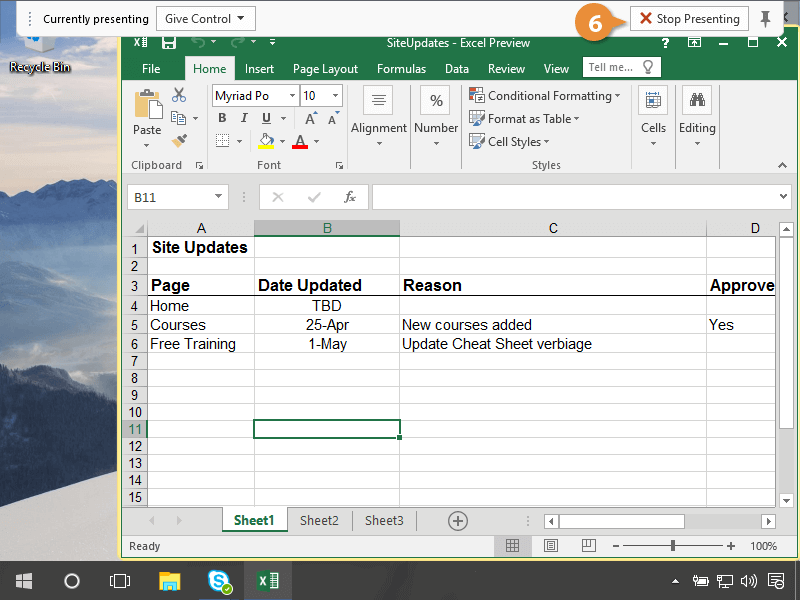Switch to Page Layout view icon

550,546
